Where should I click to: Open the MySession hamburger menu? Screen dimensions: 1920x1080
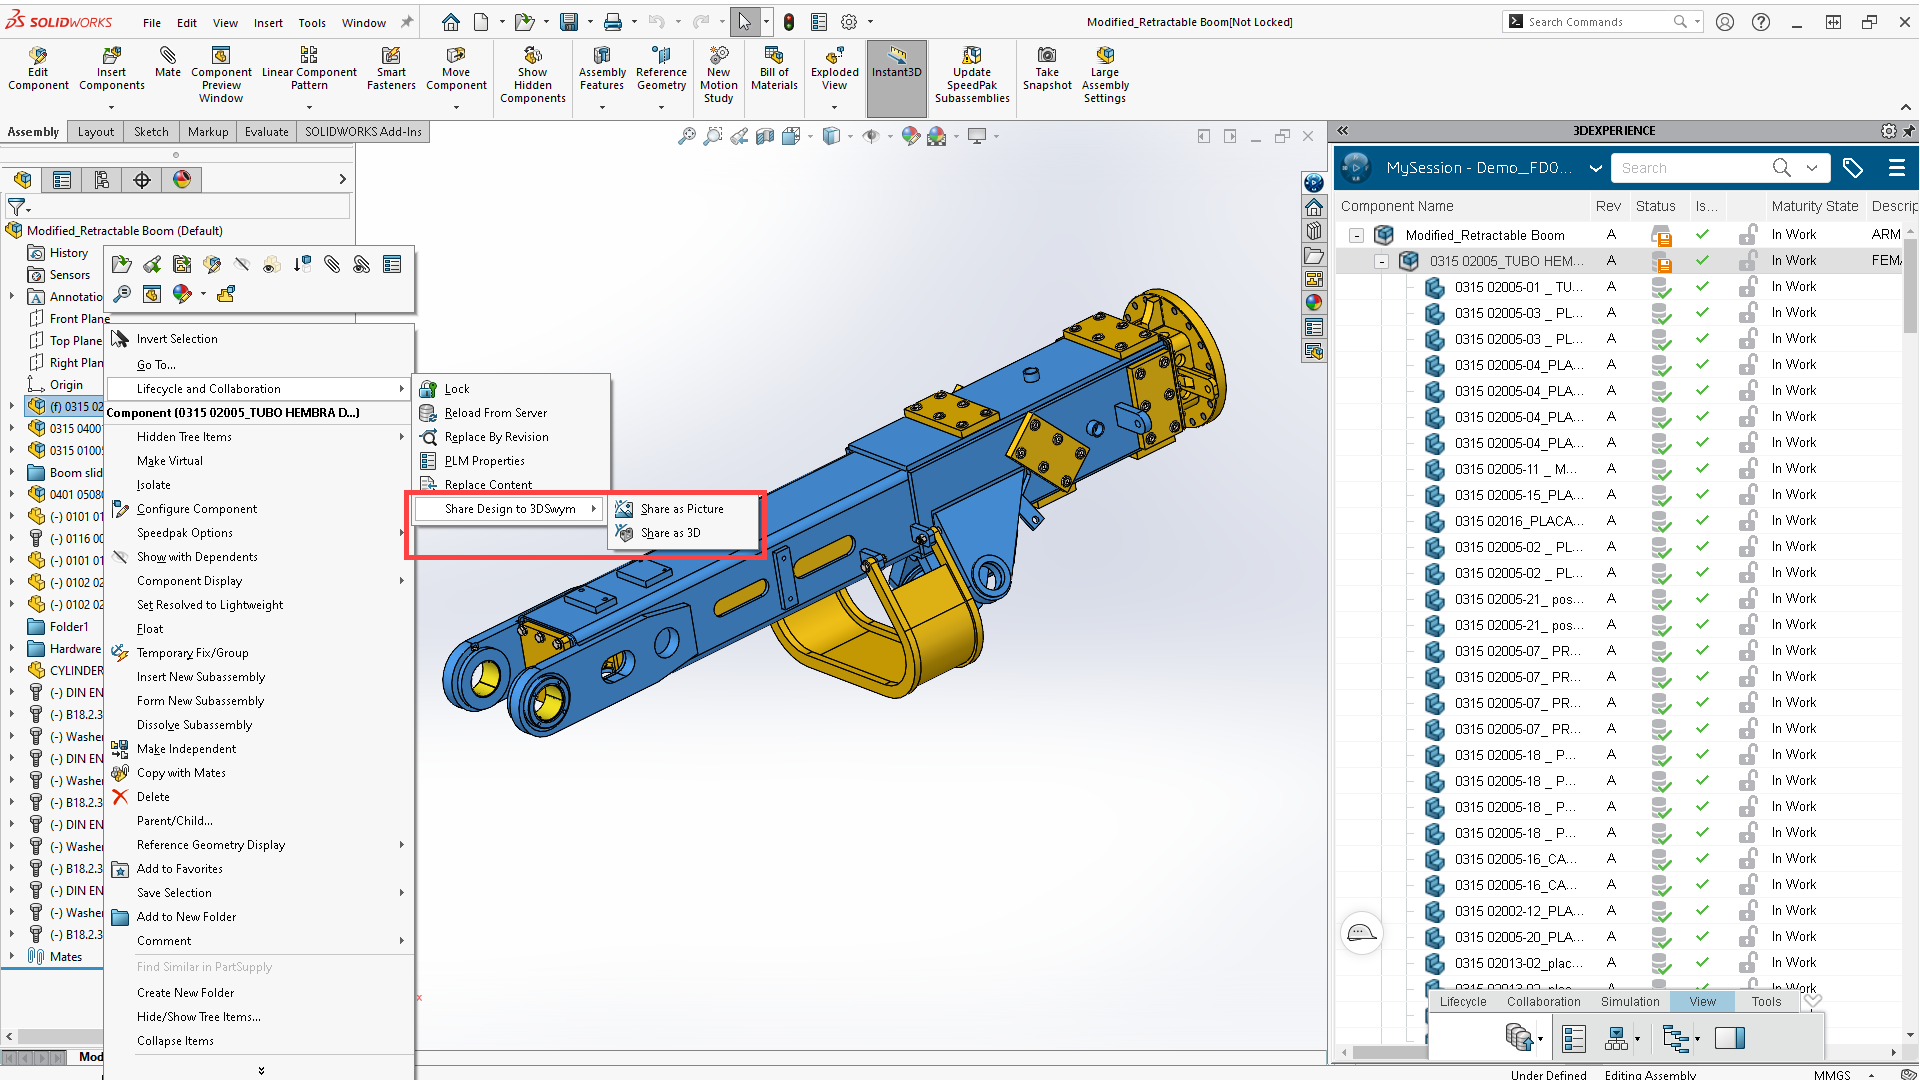[1896, 168]
